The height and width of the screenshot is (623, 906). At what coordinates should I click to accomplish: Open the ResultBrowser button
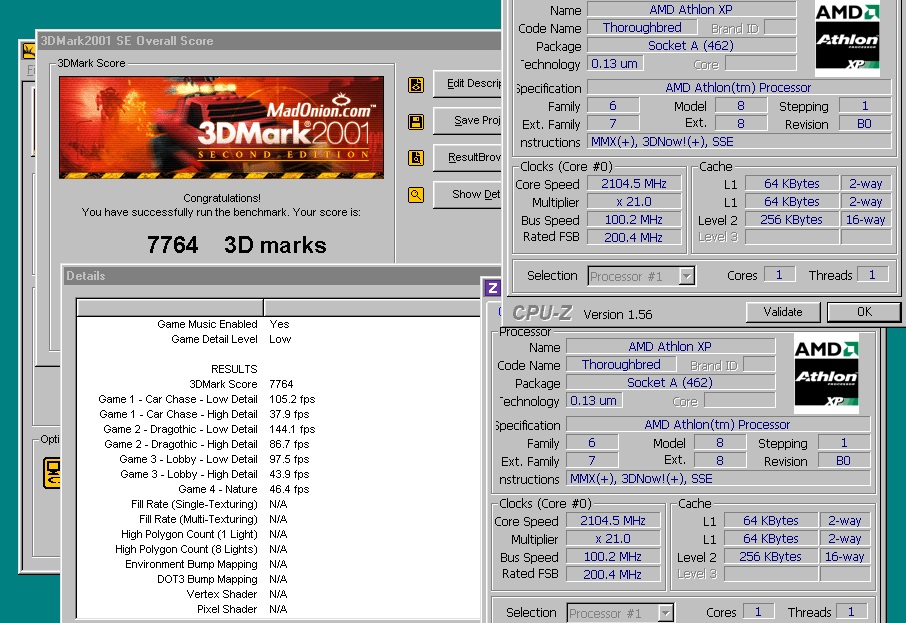[x=468, y=158]
